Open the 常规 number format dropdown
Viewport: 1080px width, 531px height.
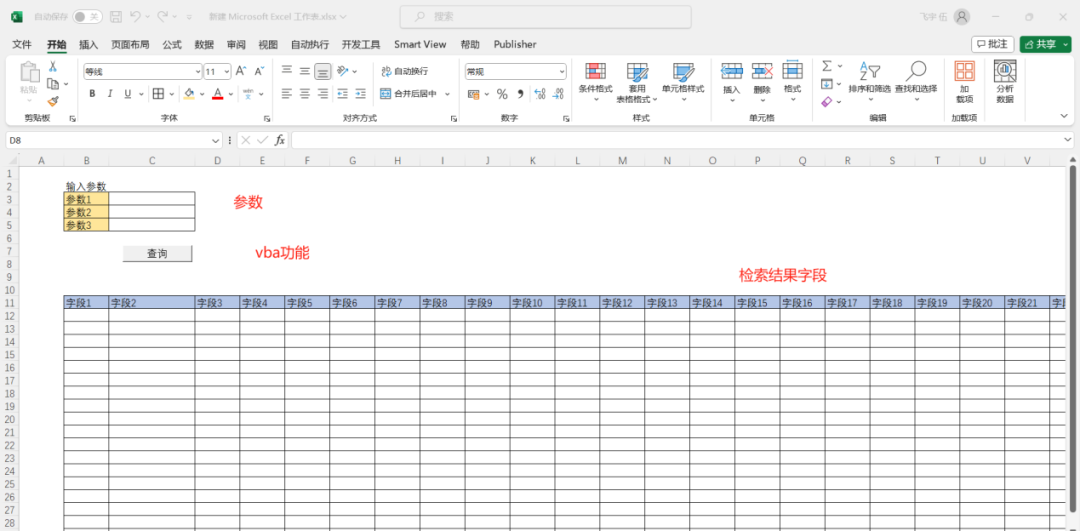pos(562,72)
